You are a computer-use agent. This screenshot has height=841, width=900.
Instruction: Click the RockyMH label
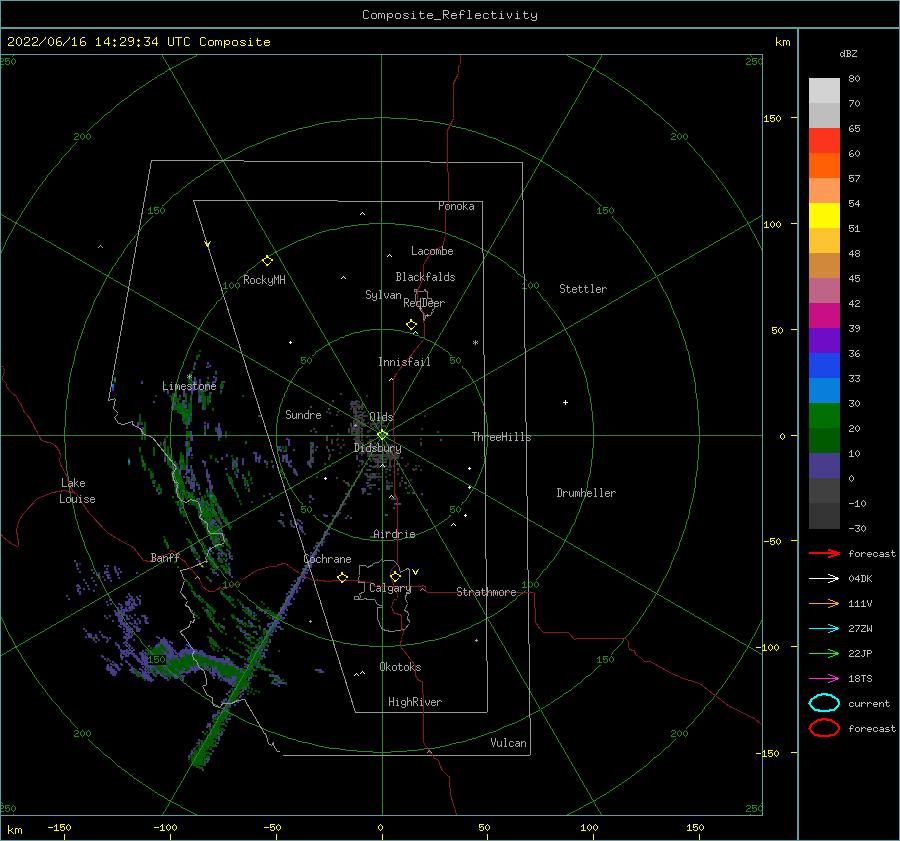[x=264, y=280]
